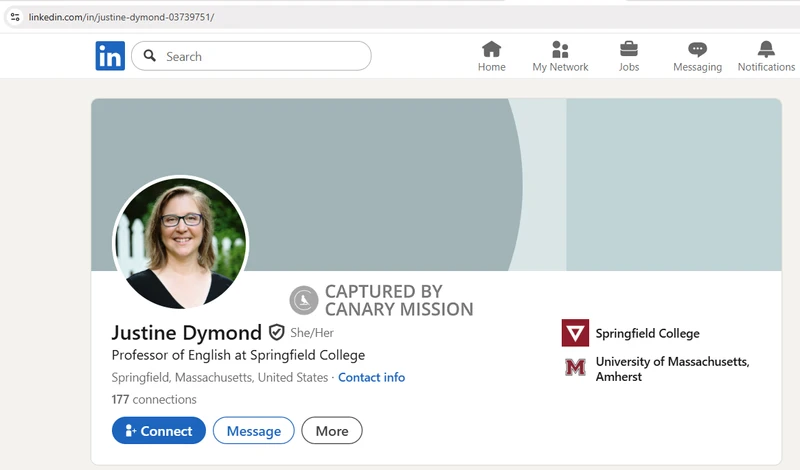Open Messaging from the navigation bar
The image size is (800, 470).
pos(697,49)
